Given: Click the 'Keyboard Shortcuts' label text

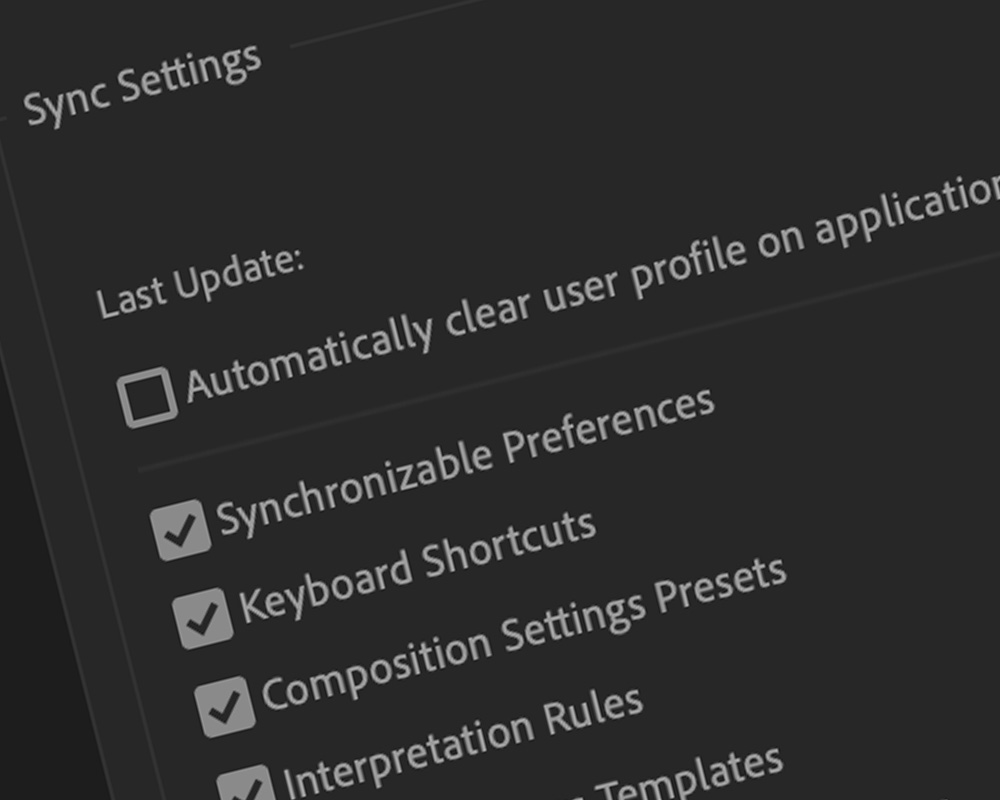Looking at the screenshot, I should pos(416,566).
